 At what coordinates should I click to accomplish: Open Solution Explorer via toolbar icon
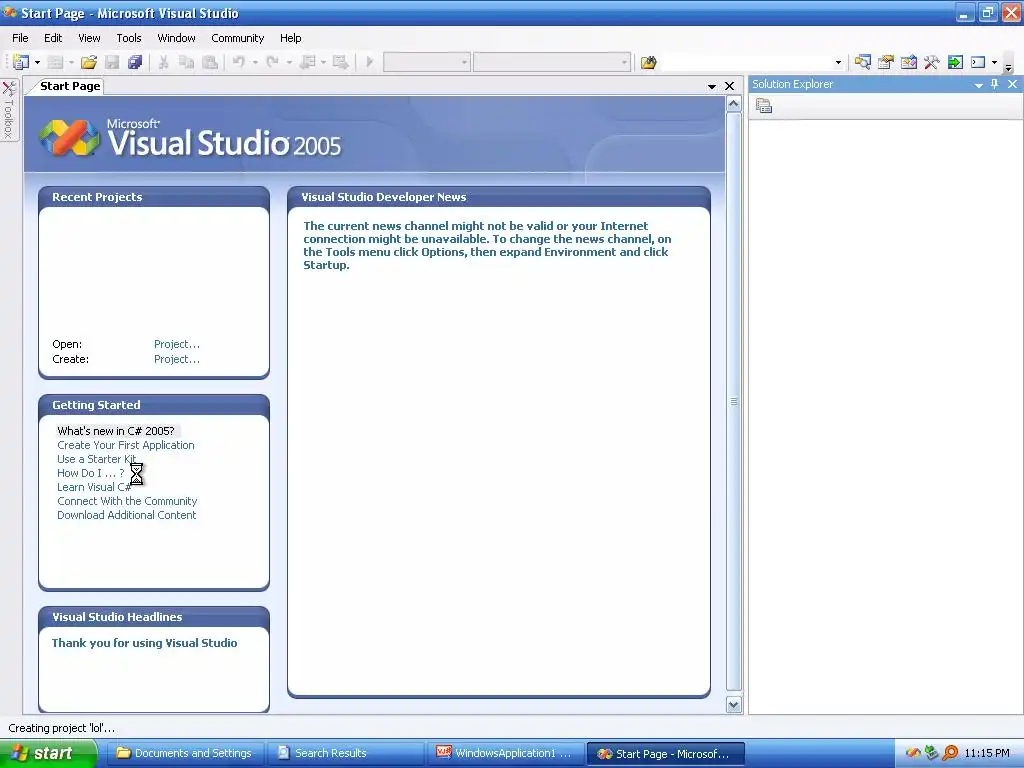862,62
